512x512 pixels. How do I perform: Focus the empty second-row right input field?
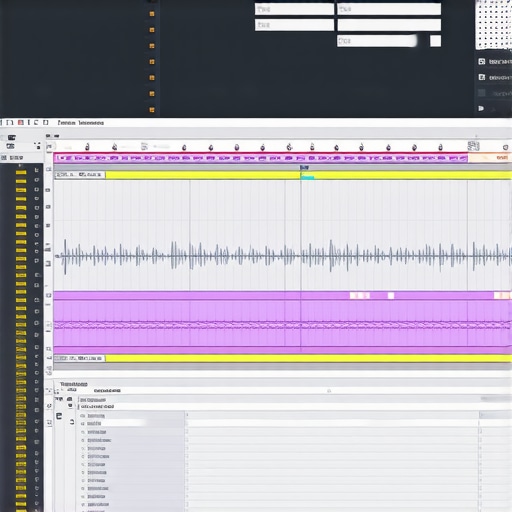click(389, 25)
